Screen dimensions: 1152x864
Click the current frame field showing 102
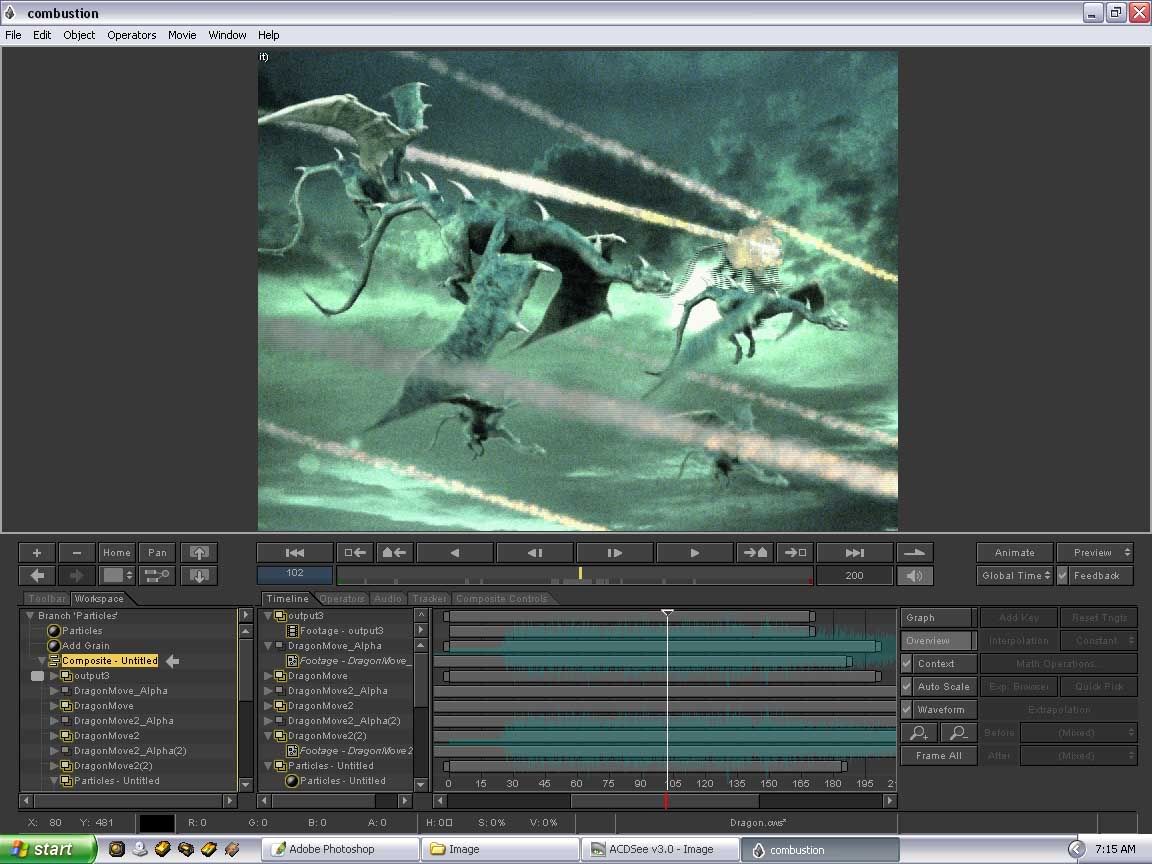point(295,574)
